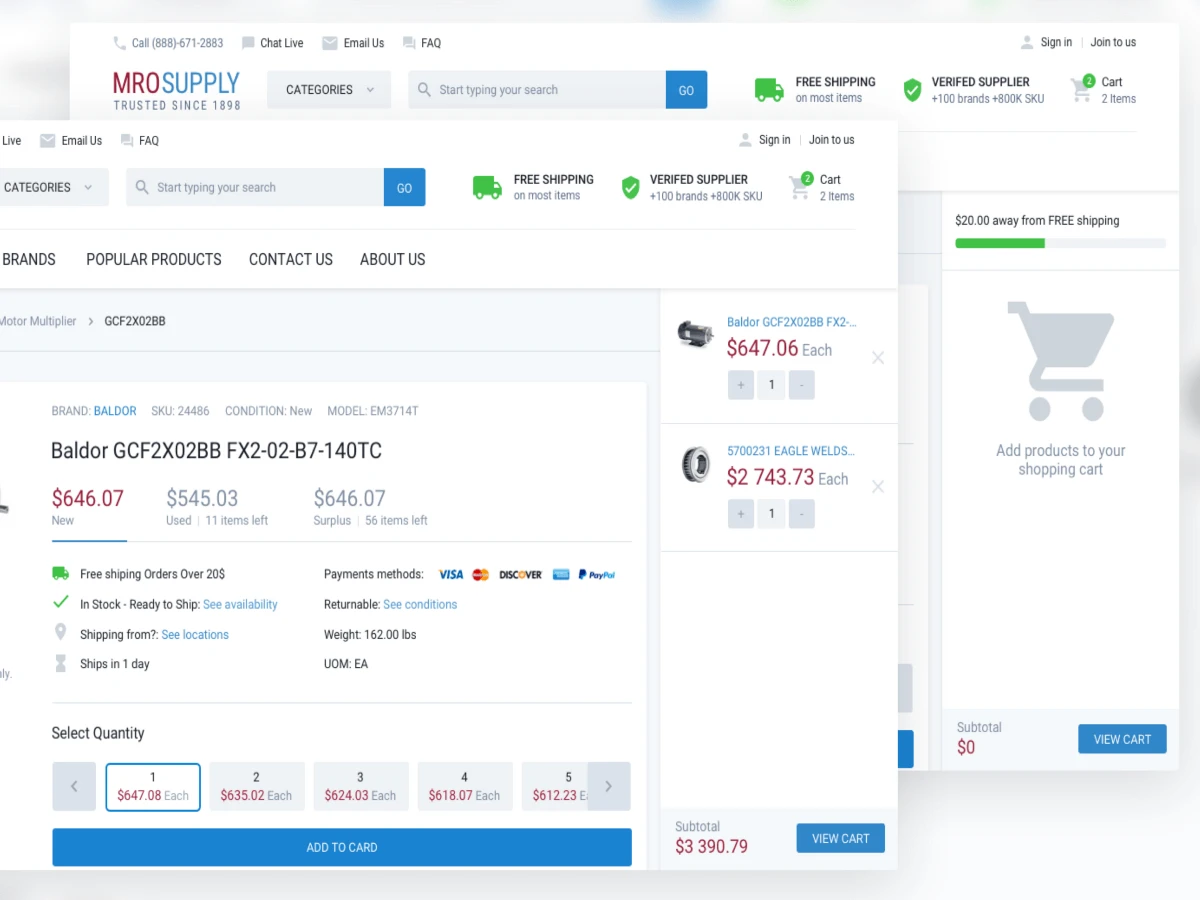Click green truck icon in front window header
Image resolution: width=1200 pixels, height=900 pixels.
coord(487,188)
